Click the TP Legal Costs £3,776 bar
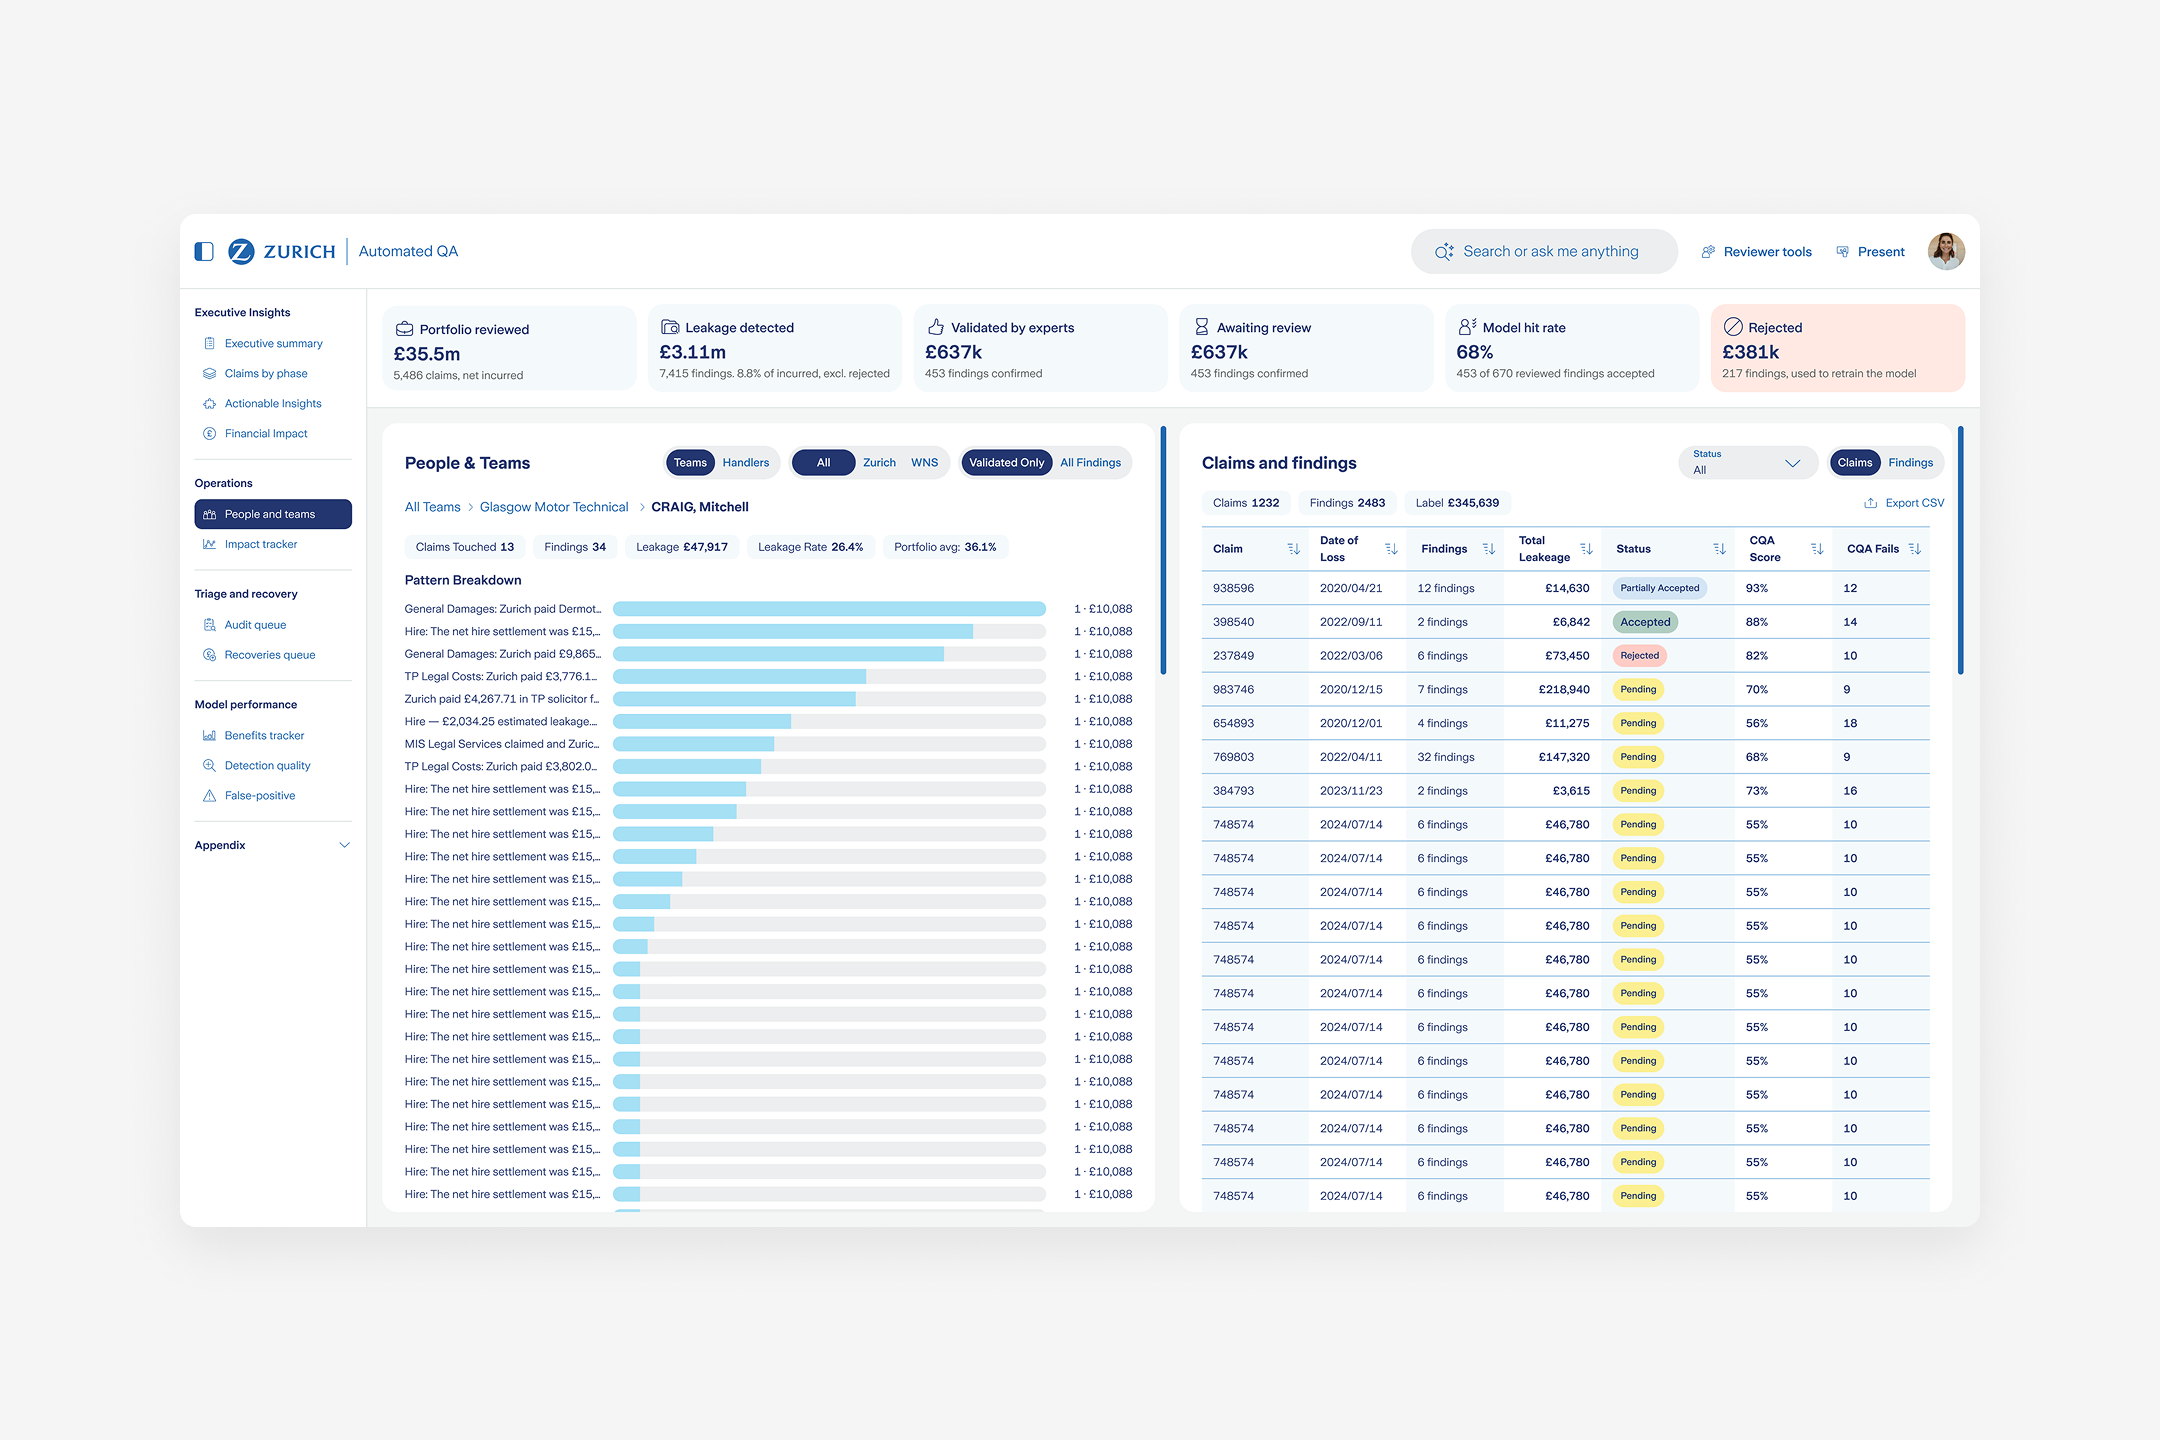Viewport: 2160px width, 1440px height. [829, 677]
